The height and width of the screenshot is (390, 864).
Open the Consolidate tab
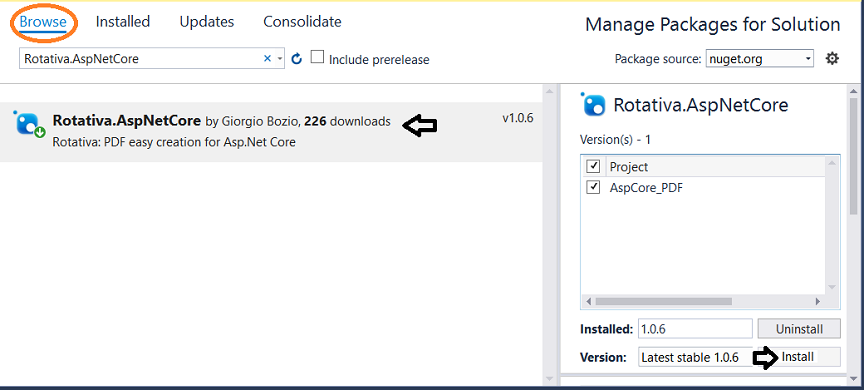303,22
